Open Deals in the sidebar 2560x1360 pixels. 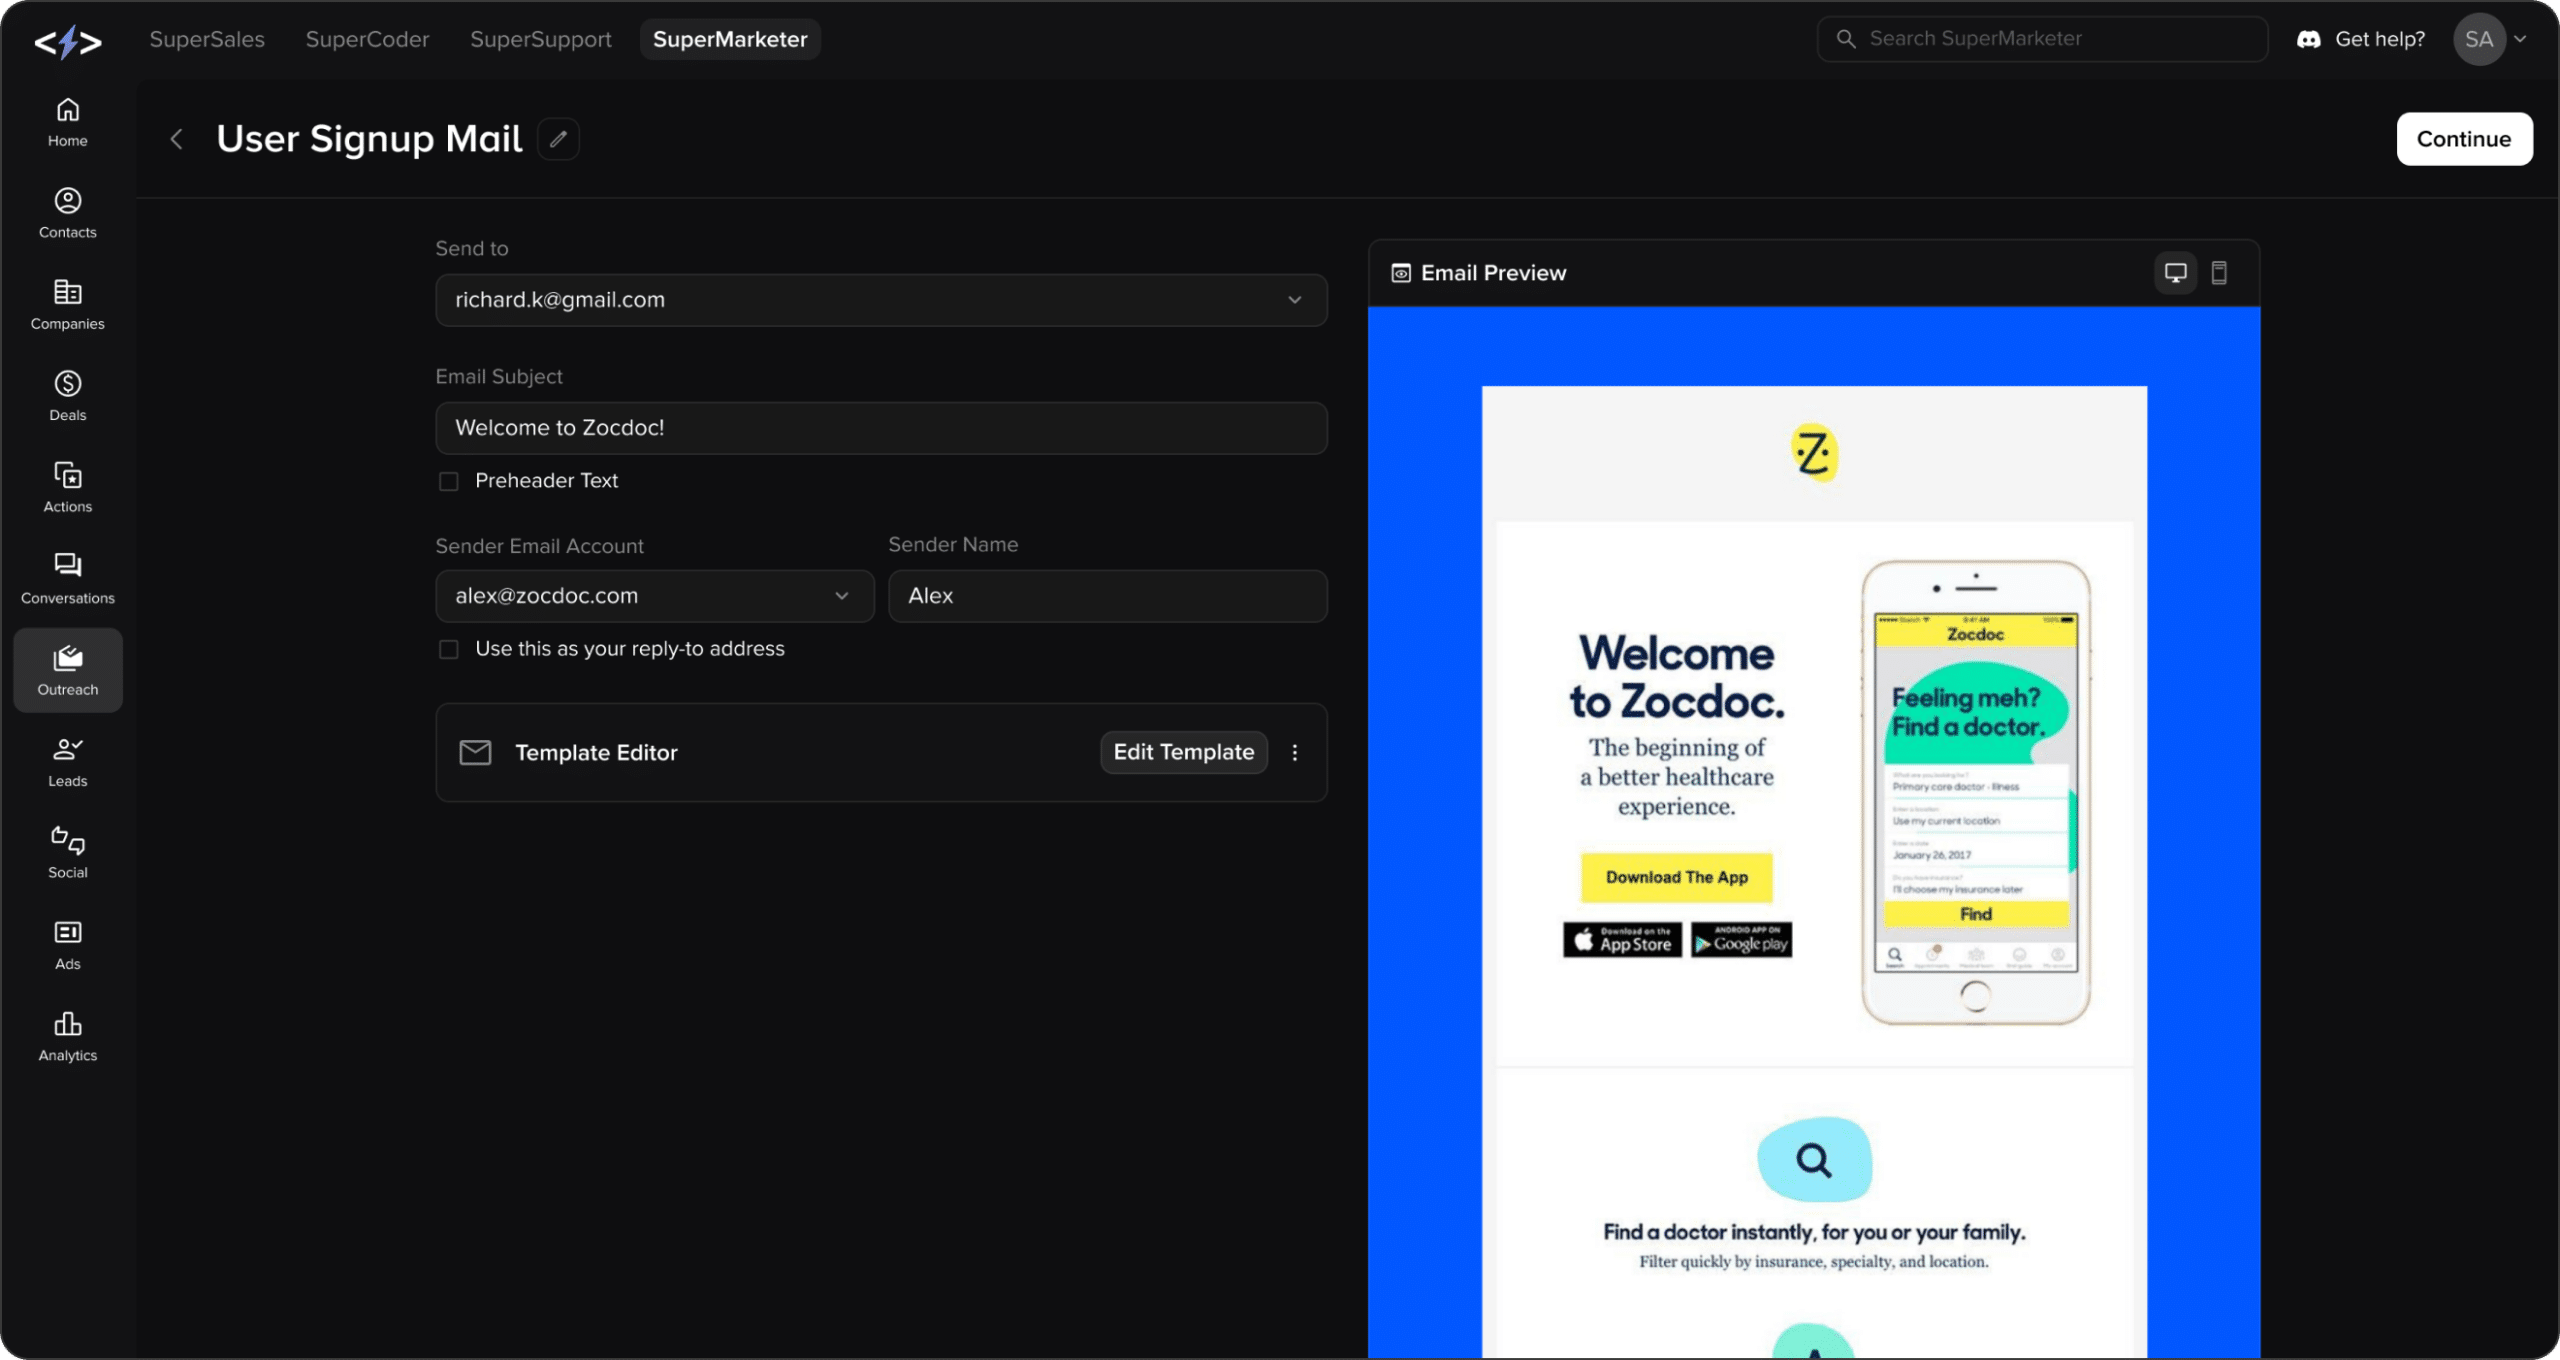[x=68, y=396]
